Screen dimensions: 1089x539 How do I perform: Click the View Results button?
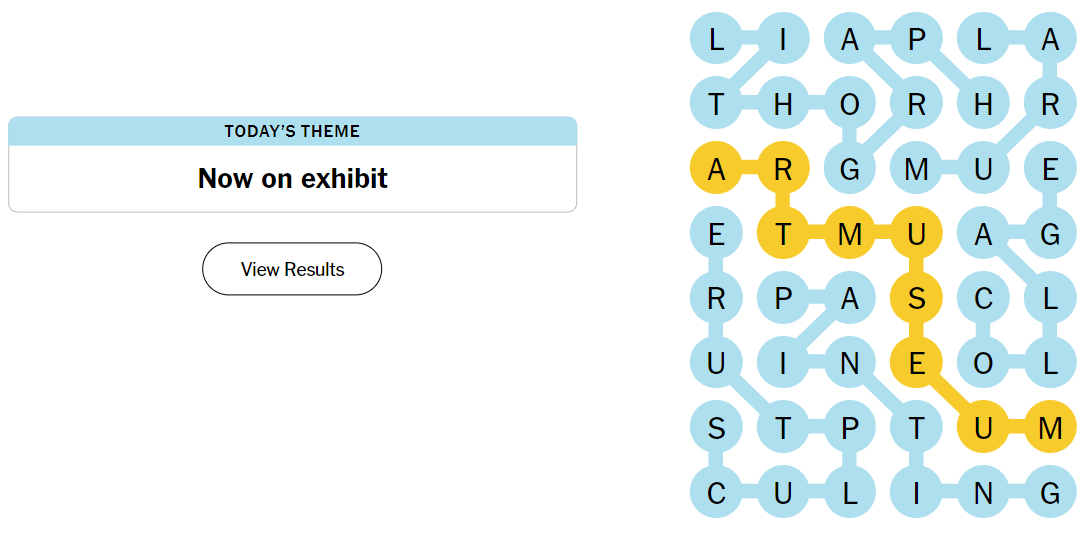tap(292, 269)
